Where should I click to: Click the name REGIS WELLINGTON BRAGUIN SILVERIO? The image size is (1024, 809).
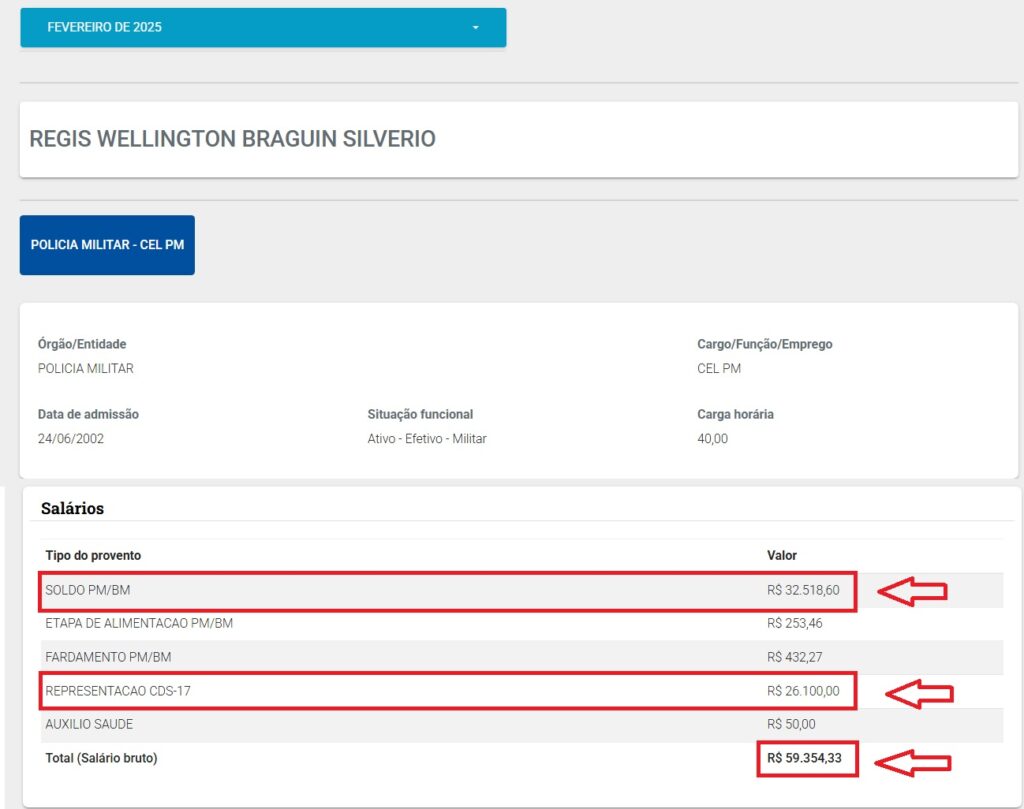[x=233, y=139]
